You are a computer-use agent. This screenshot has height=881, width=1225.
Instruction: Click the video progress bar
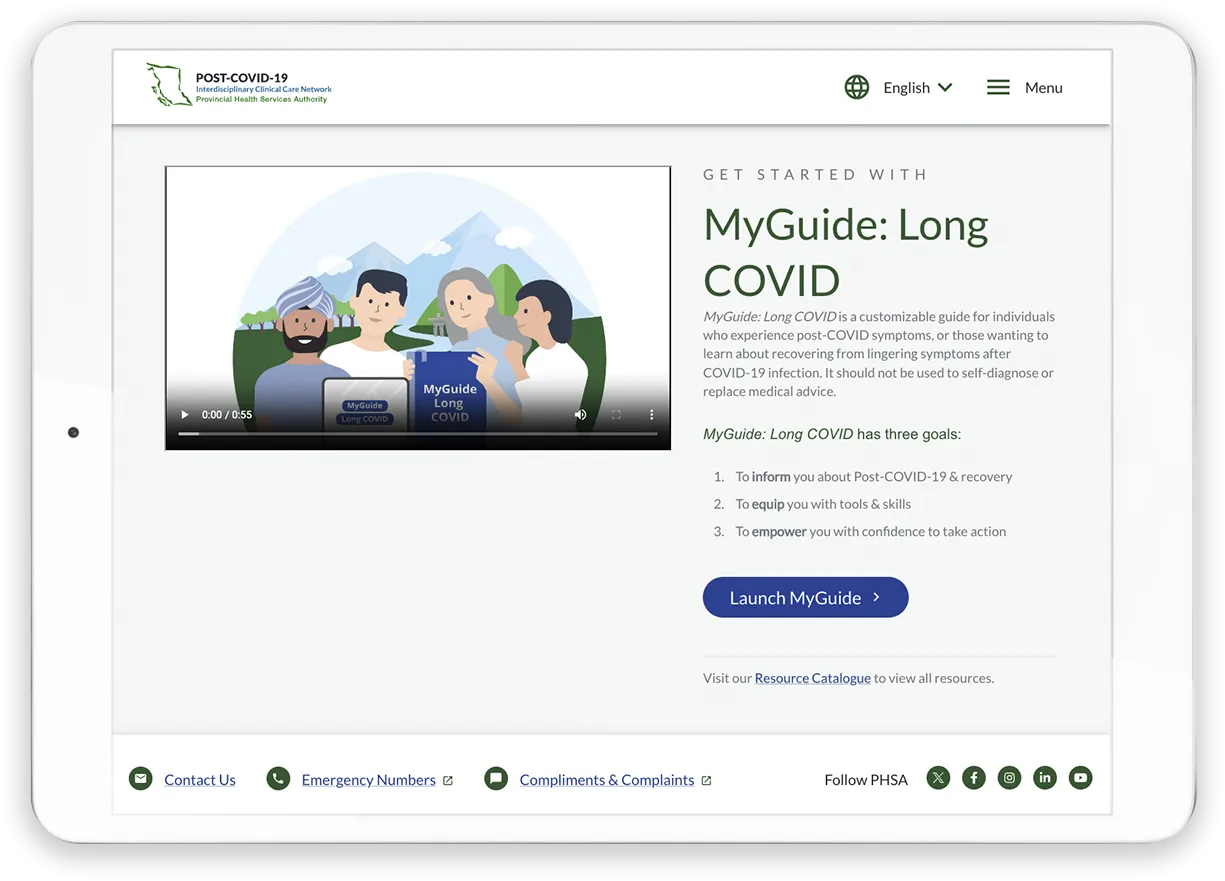coord(418,434)
